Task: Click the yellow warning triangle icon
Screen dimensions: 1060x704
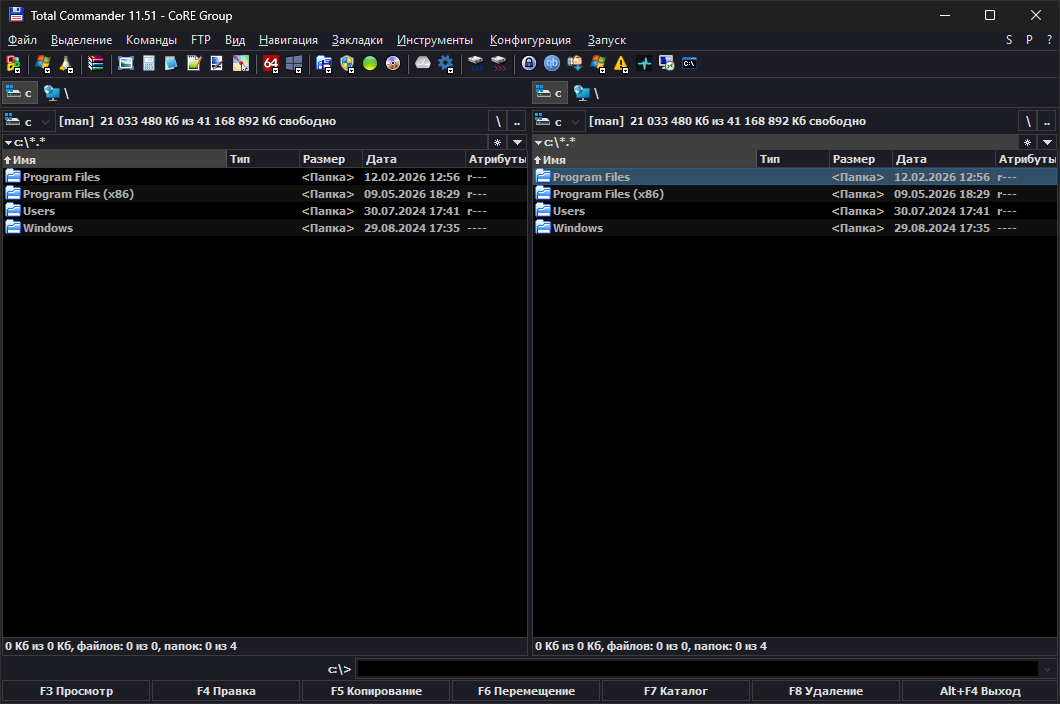Action: tap(621, 64)
